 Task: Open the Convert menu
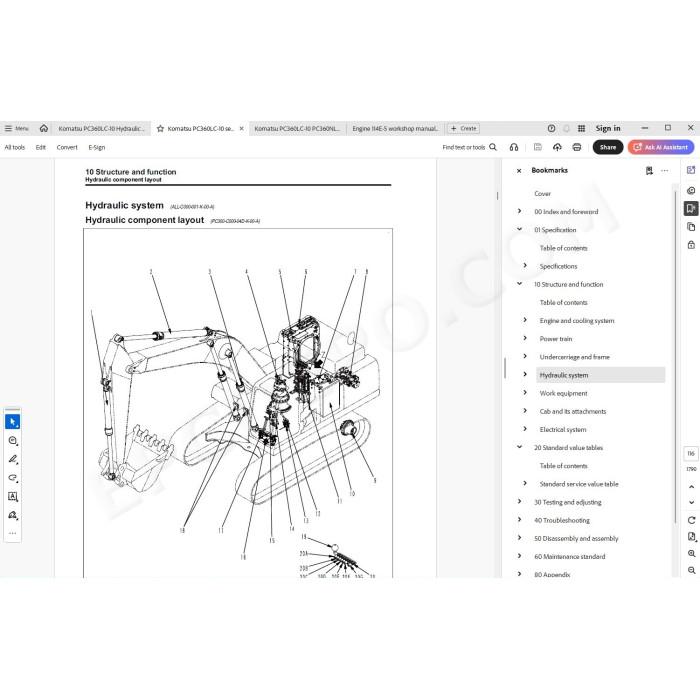67,147
